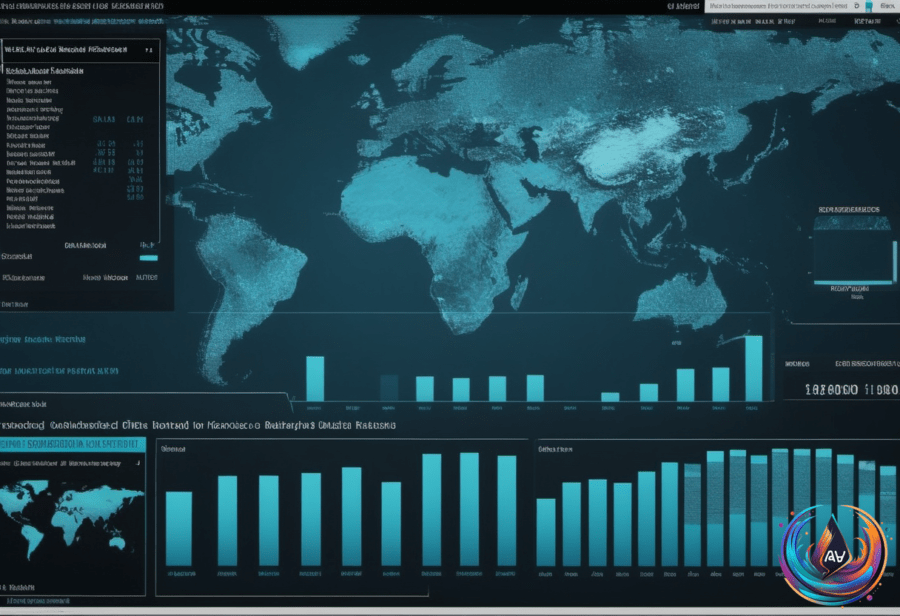Select the rightmost header label above the map
Viewport: 900px width, 616px height.
[x=867, y=21]
